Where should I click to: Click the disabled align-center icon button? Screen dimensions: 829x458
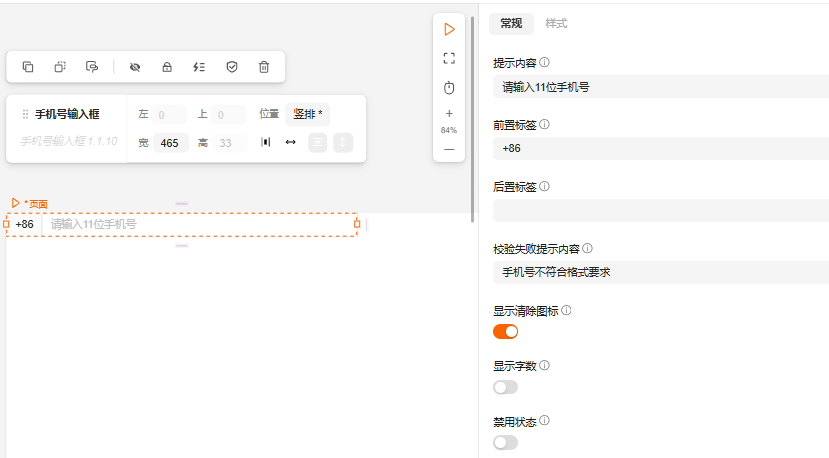click(x=317, y=142)
